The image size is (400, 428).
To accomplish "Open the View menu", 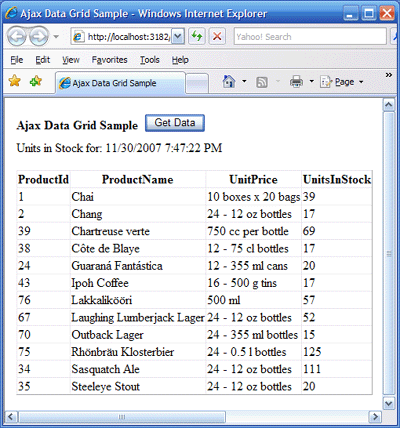I will (x=71, y=60).
